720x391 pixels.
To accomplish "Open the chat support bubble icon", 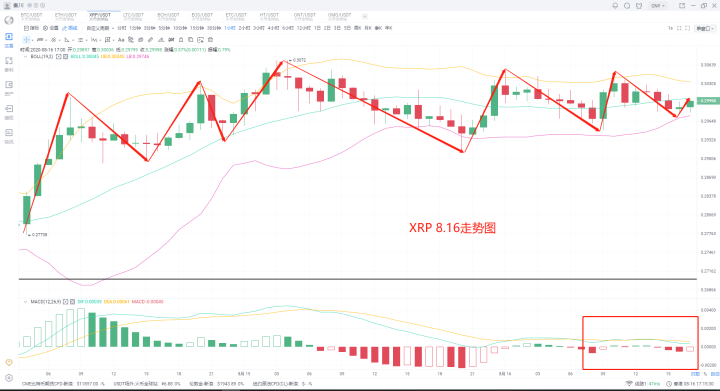I will pos(627,6).
